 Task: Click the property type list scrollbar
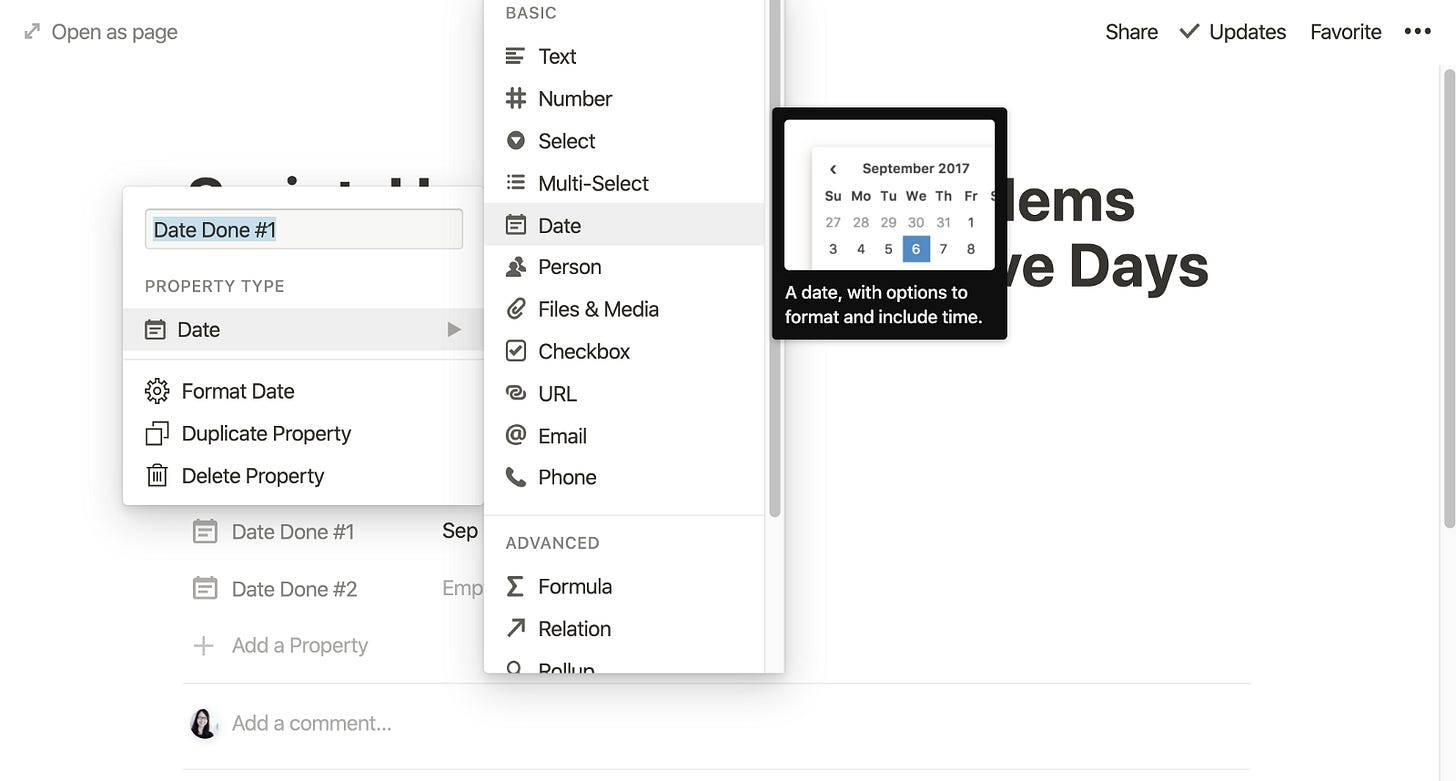coord(774,258)
